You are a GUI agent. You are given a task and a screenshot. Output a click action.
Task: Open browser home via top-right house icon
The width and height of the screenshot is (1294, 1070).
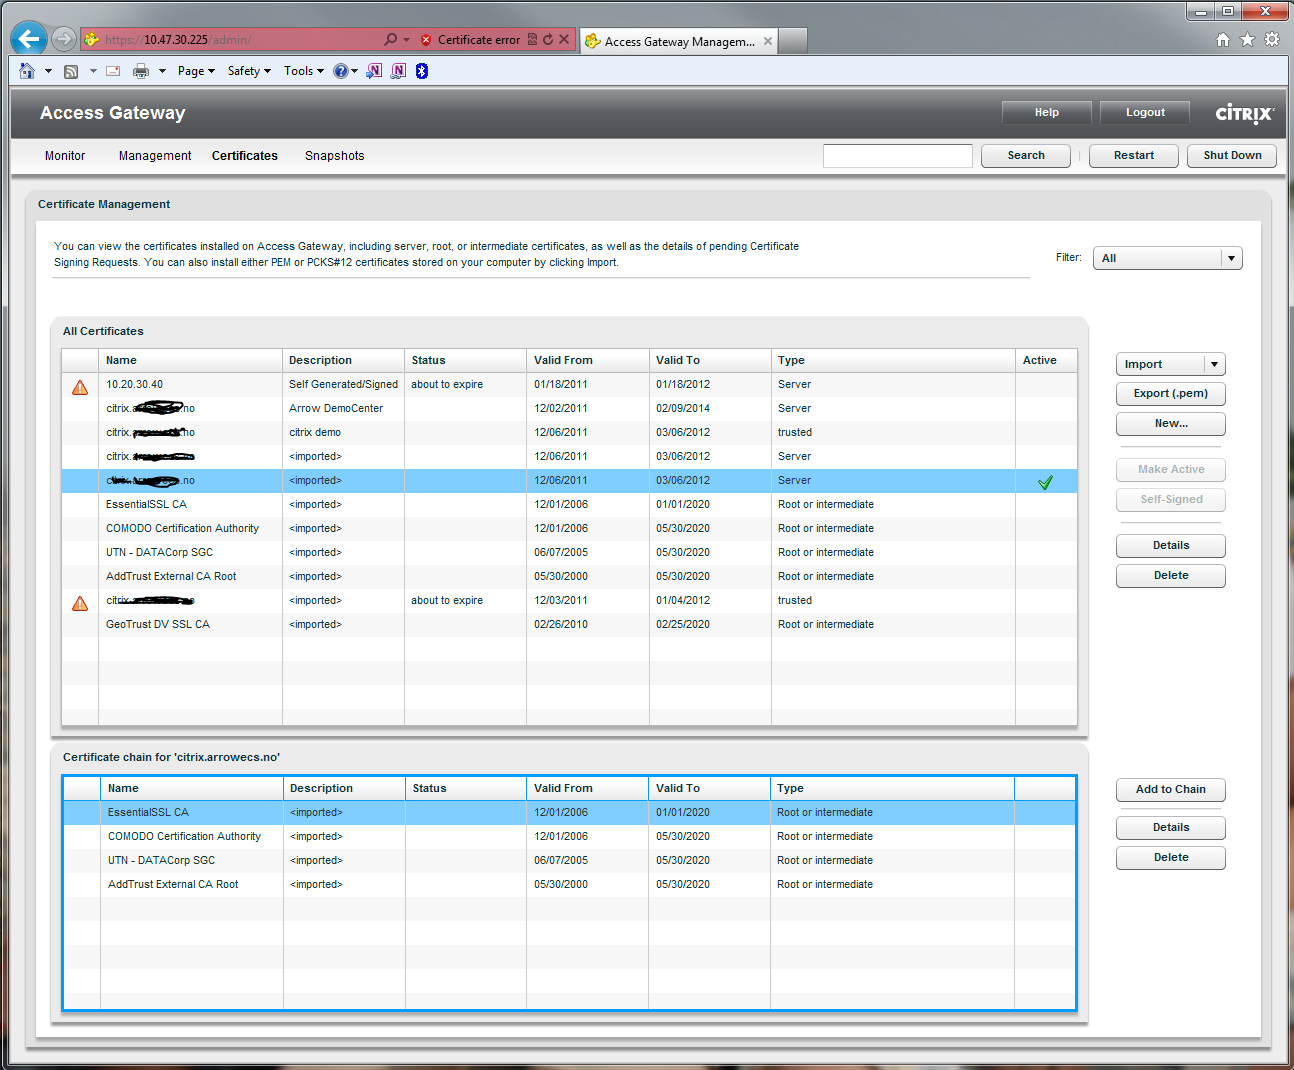1222,39
